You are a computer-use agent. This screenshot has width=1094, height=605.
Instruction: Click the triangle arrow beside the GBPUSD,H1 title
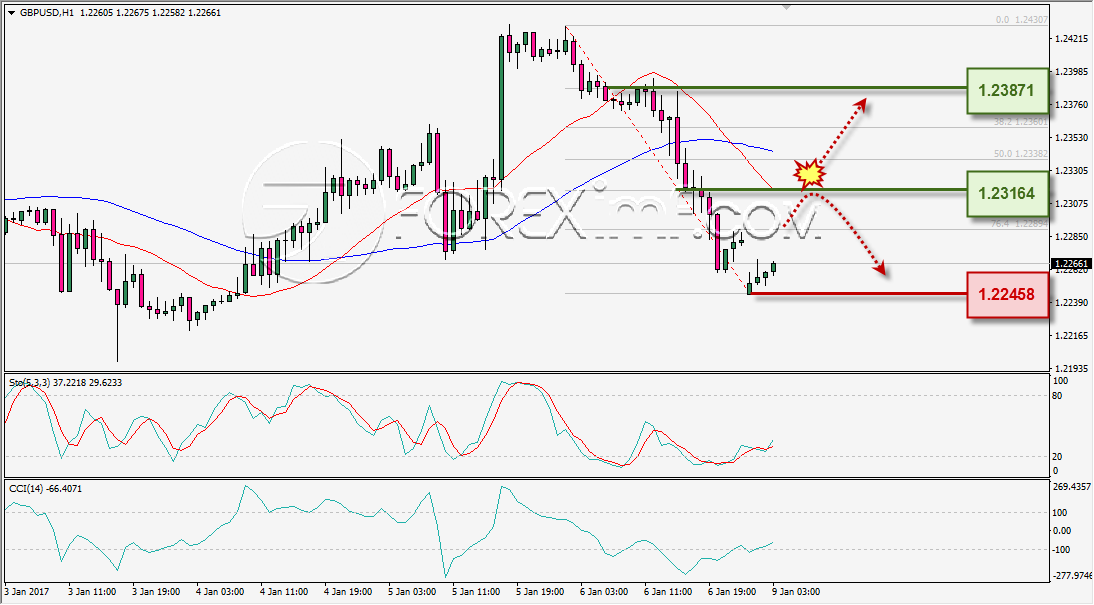click(11, 13)
